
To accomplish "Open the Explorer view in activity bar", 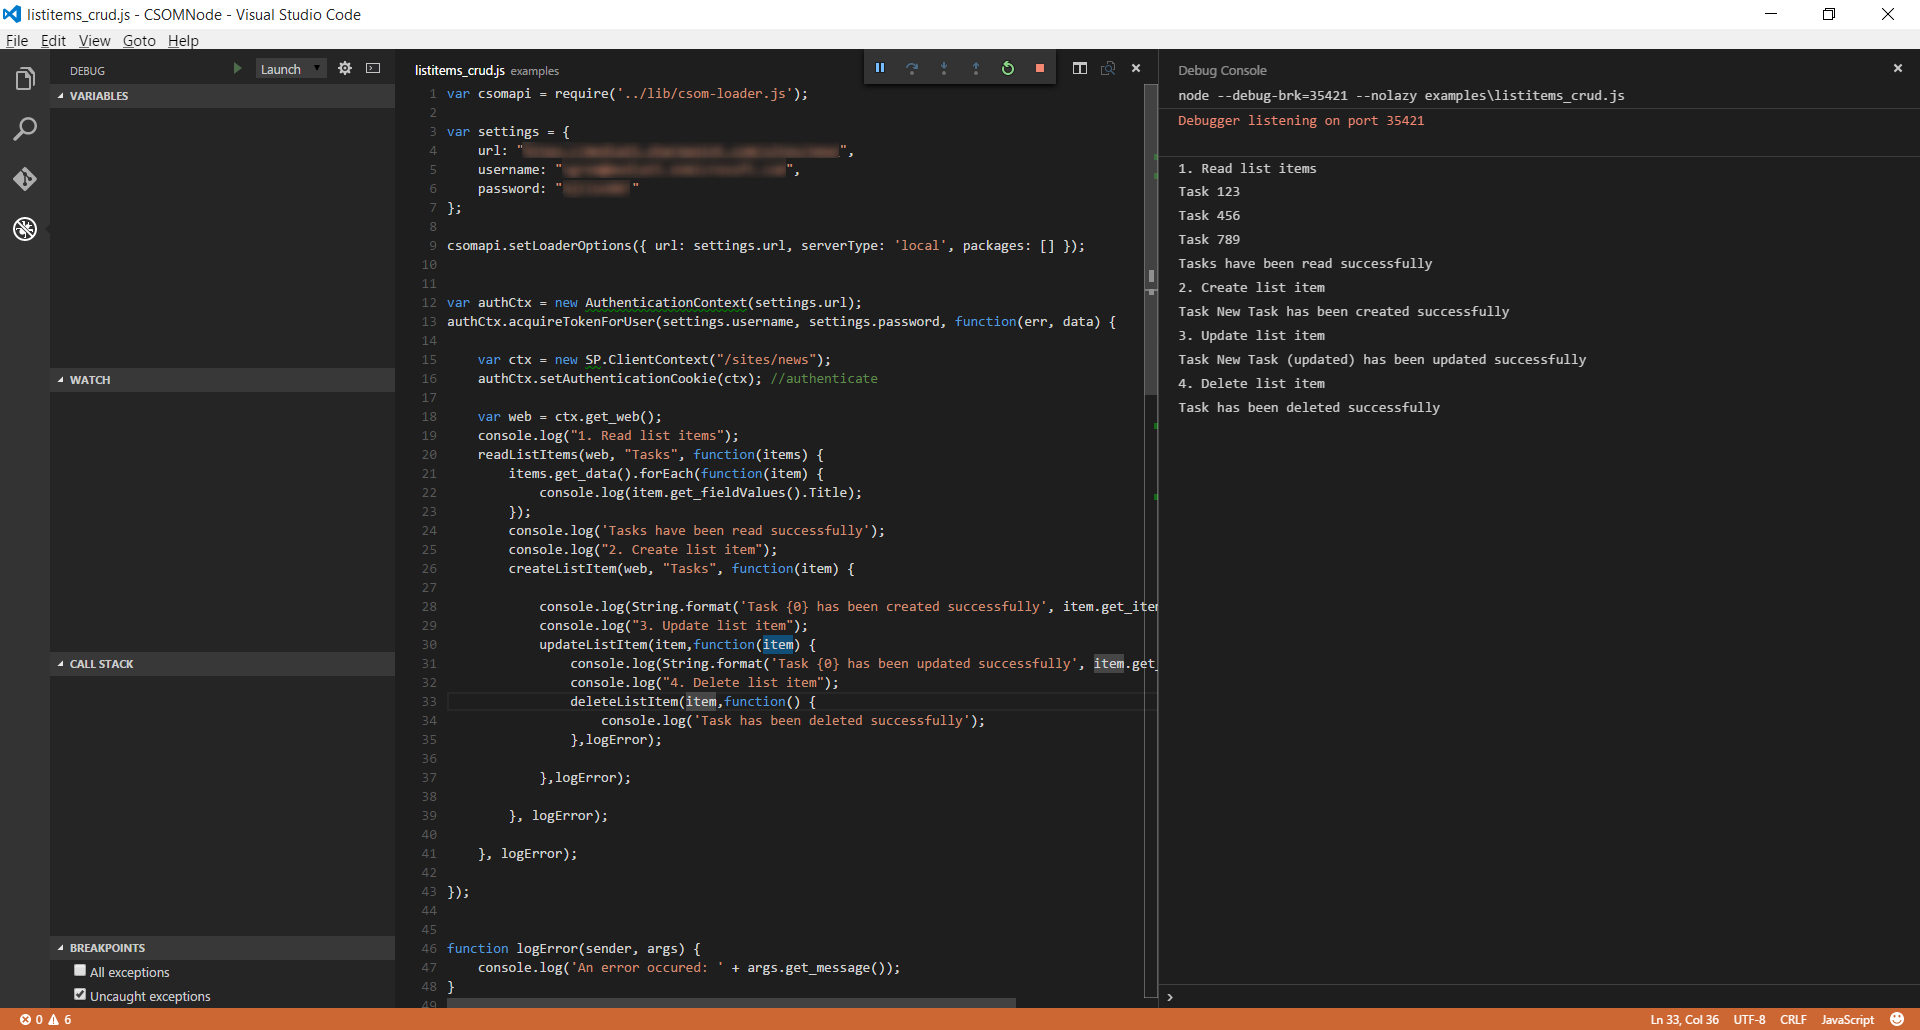I will 25,79.
